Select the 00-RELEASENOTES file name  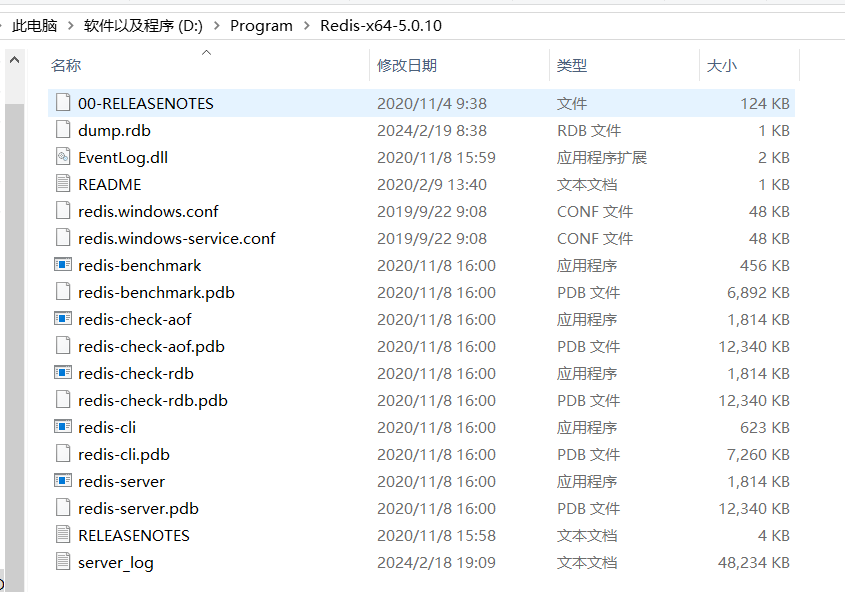pyautogui.click(x=146, y=103)
